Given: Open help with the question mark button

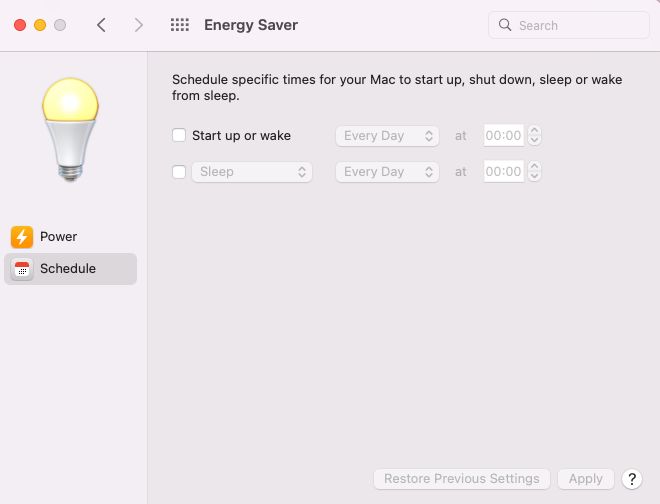Looking at the screenshot, I should (x=631, y=479).
